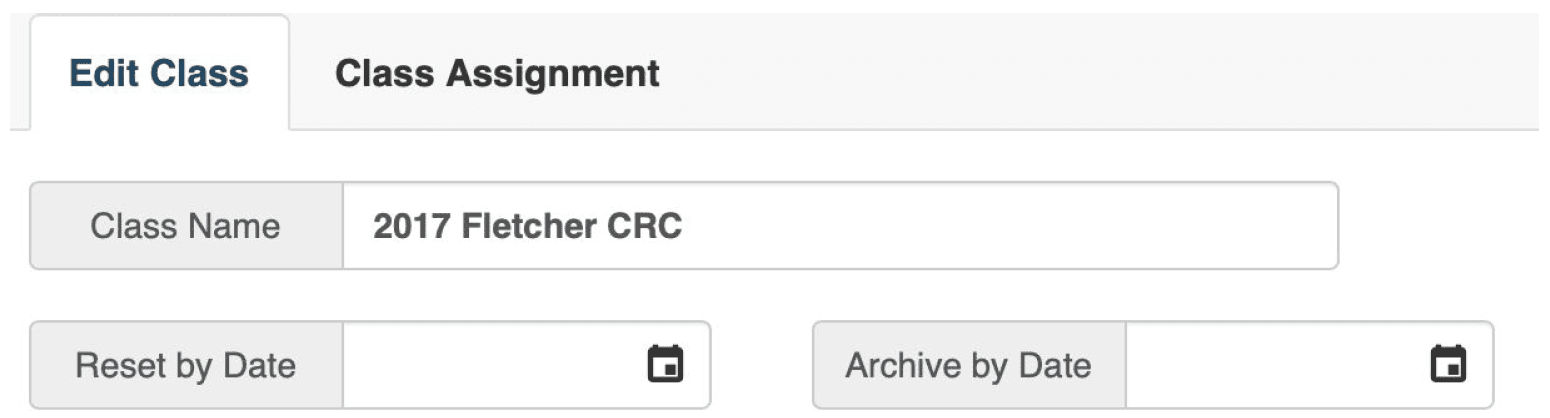Place cursor in the "2017 Fletcher CRC" text
The image size is (1550, 418).
click(x=527, y=227)
